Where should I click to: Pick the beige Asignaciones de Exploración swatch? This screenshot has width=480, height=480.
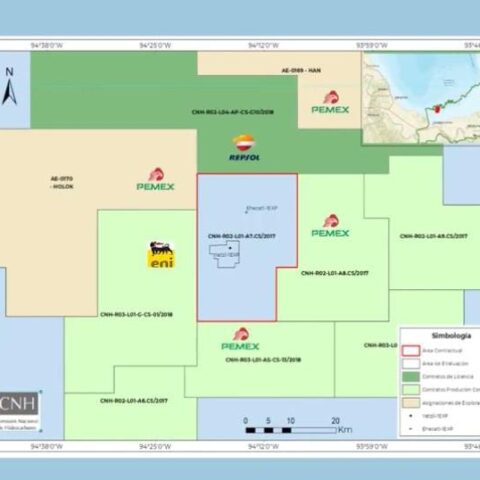click(x=411, y=403)
